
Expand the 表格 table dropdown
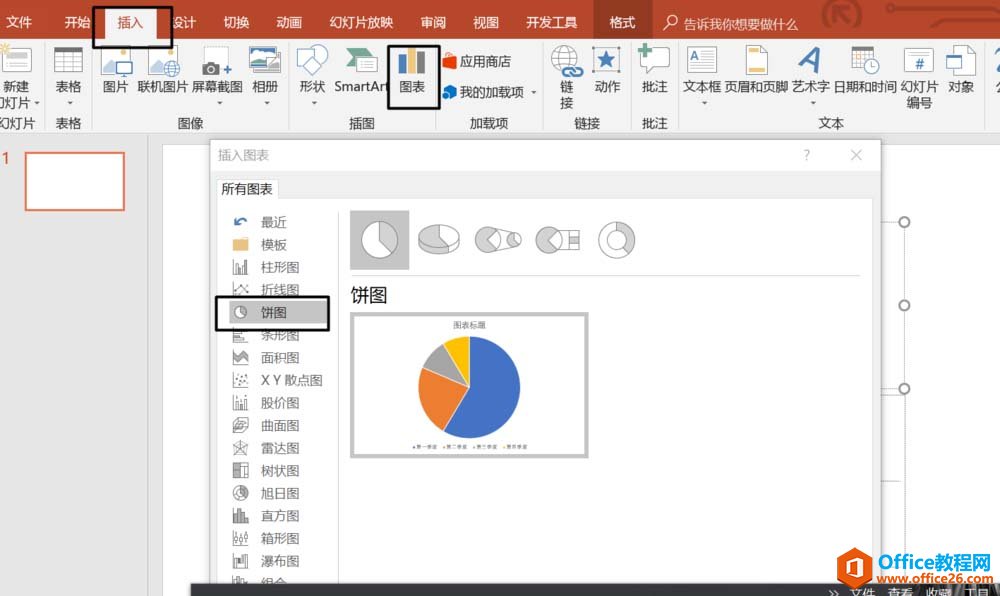(68, 102)
